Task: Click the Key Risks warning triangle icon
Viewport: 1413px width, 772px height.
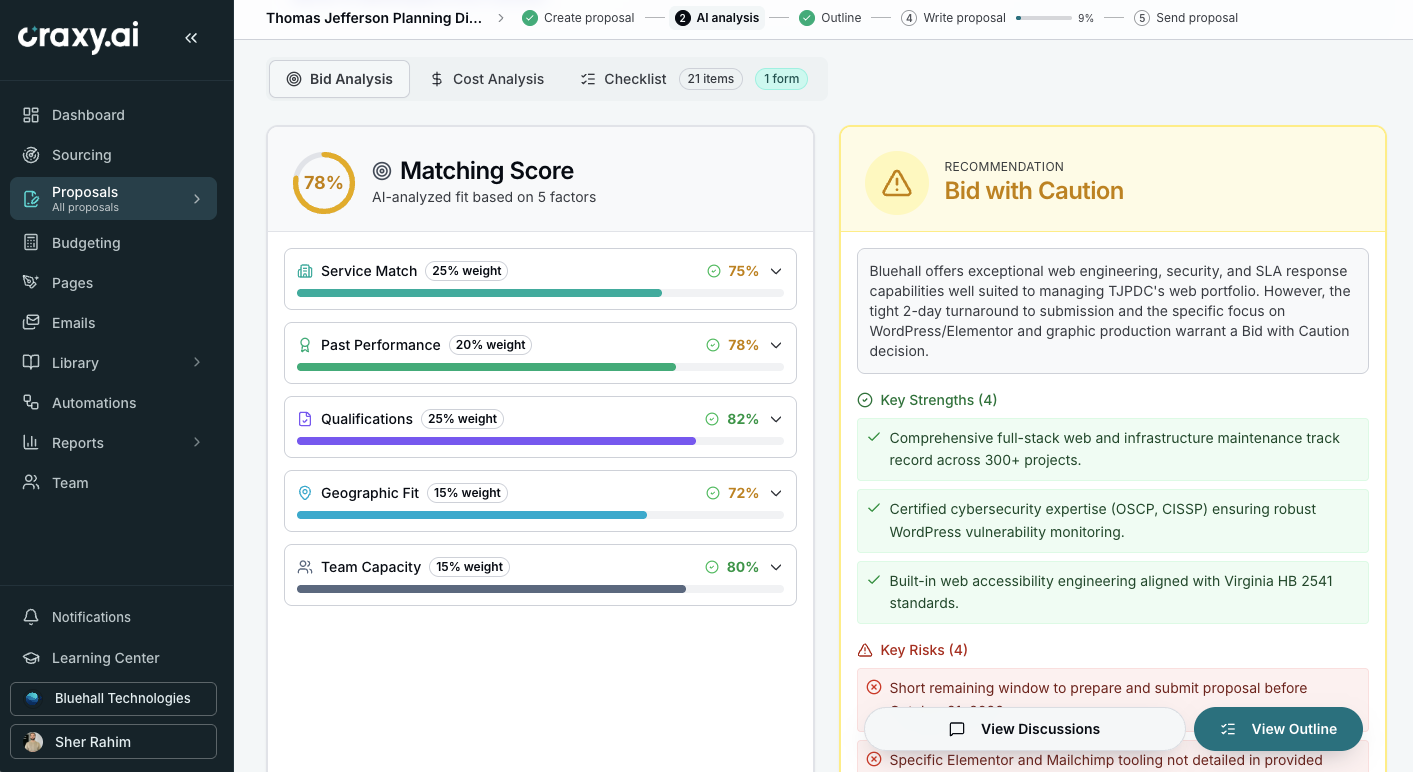Action: coord(865,650)
